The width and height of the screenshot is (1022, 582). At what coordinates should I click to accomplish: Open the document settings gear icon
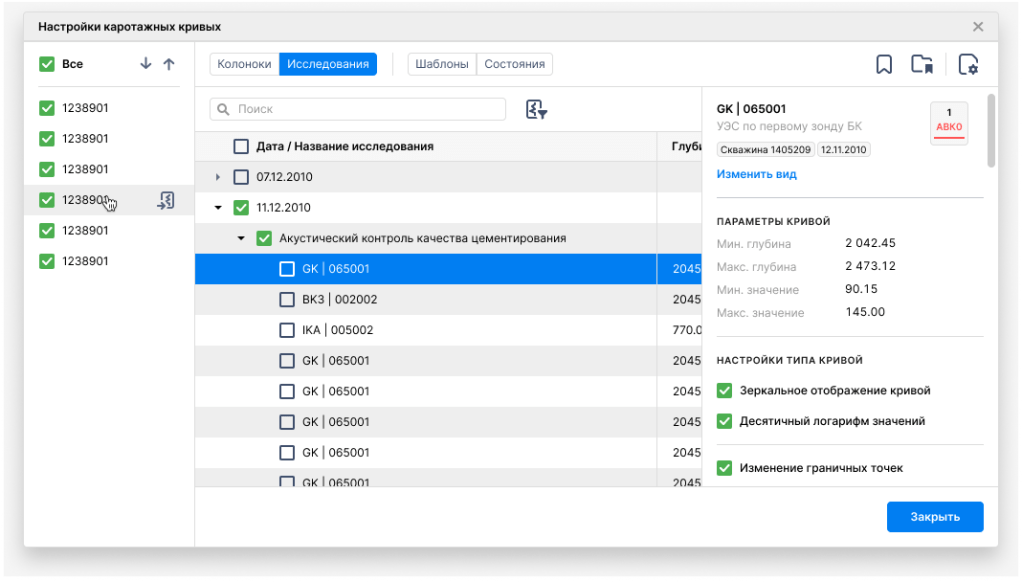(967, 65)
